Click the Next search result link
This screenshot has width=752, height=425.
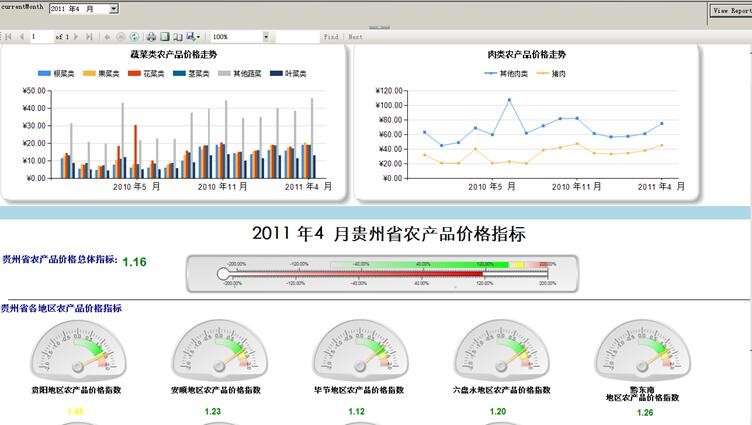[355, 37]
